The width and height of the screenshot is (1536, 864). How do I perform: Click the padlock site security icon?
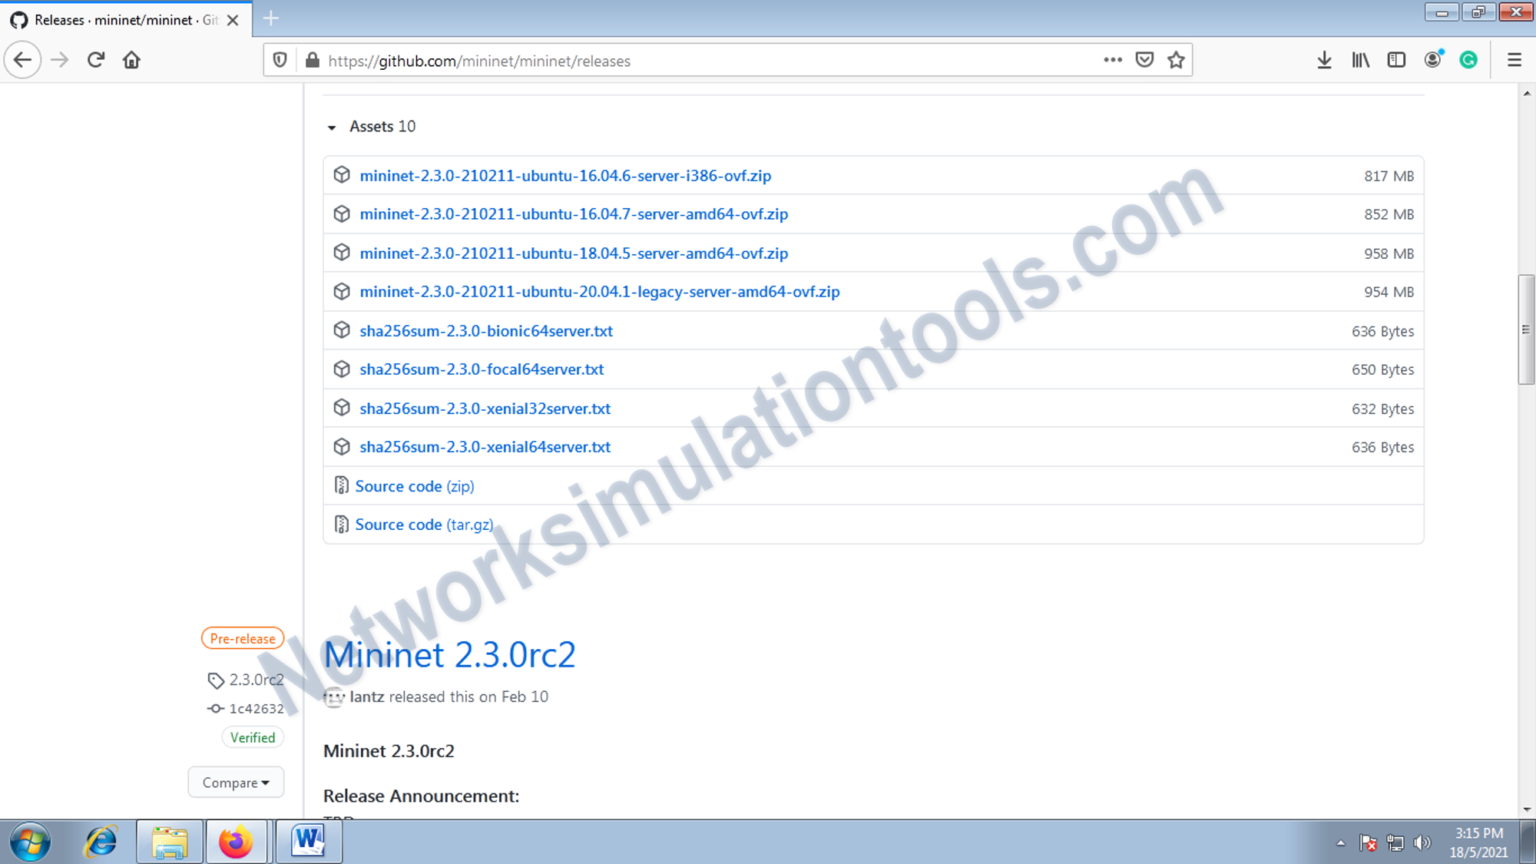pos(313,60)
